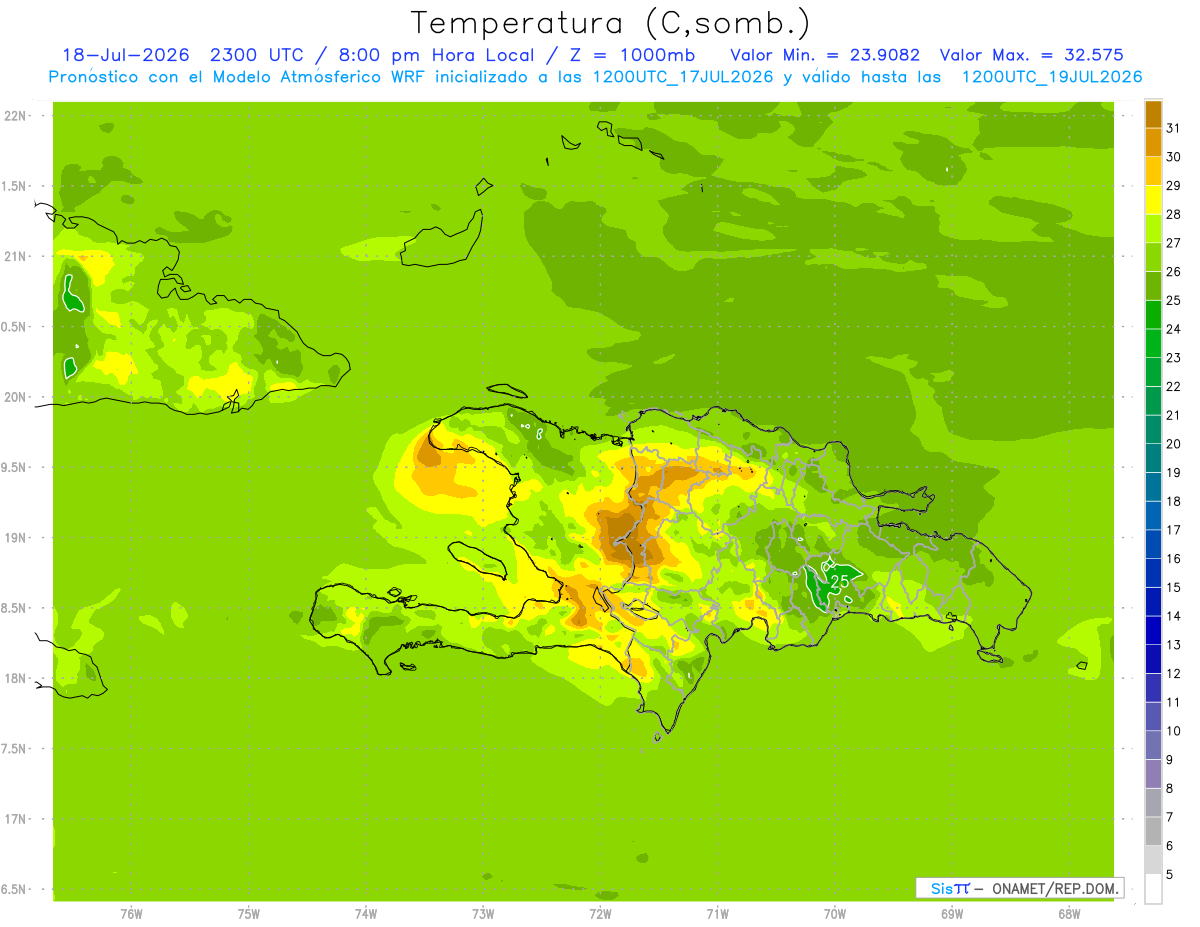
Task: Click the colorbar segment between 29 and 30
Action: tap(1153, 171)
